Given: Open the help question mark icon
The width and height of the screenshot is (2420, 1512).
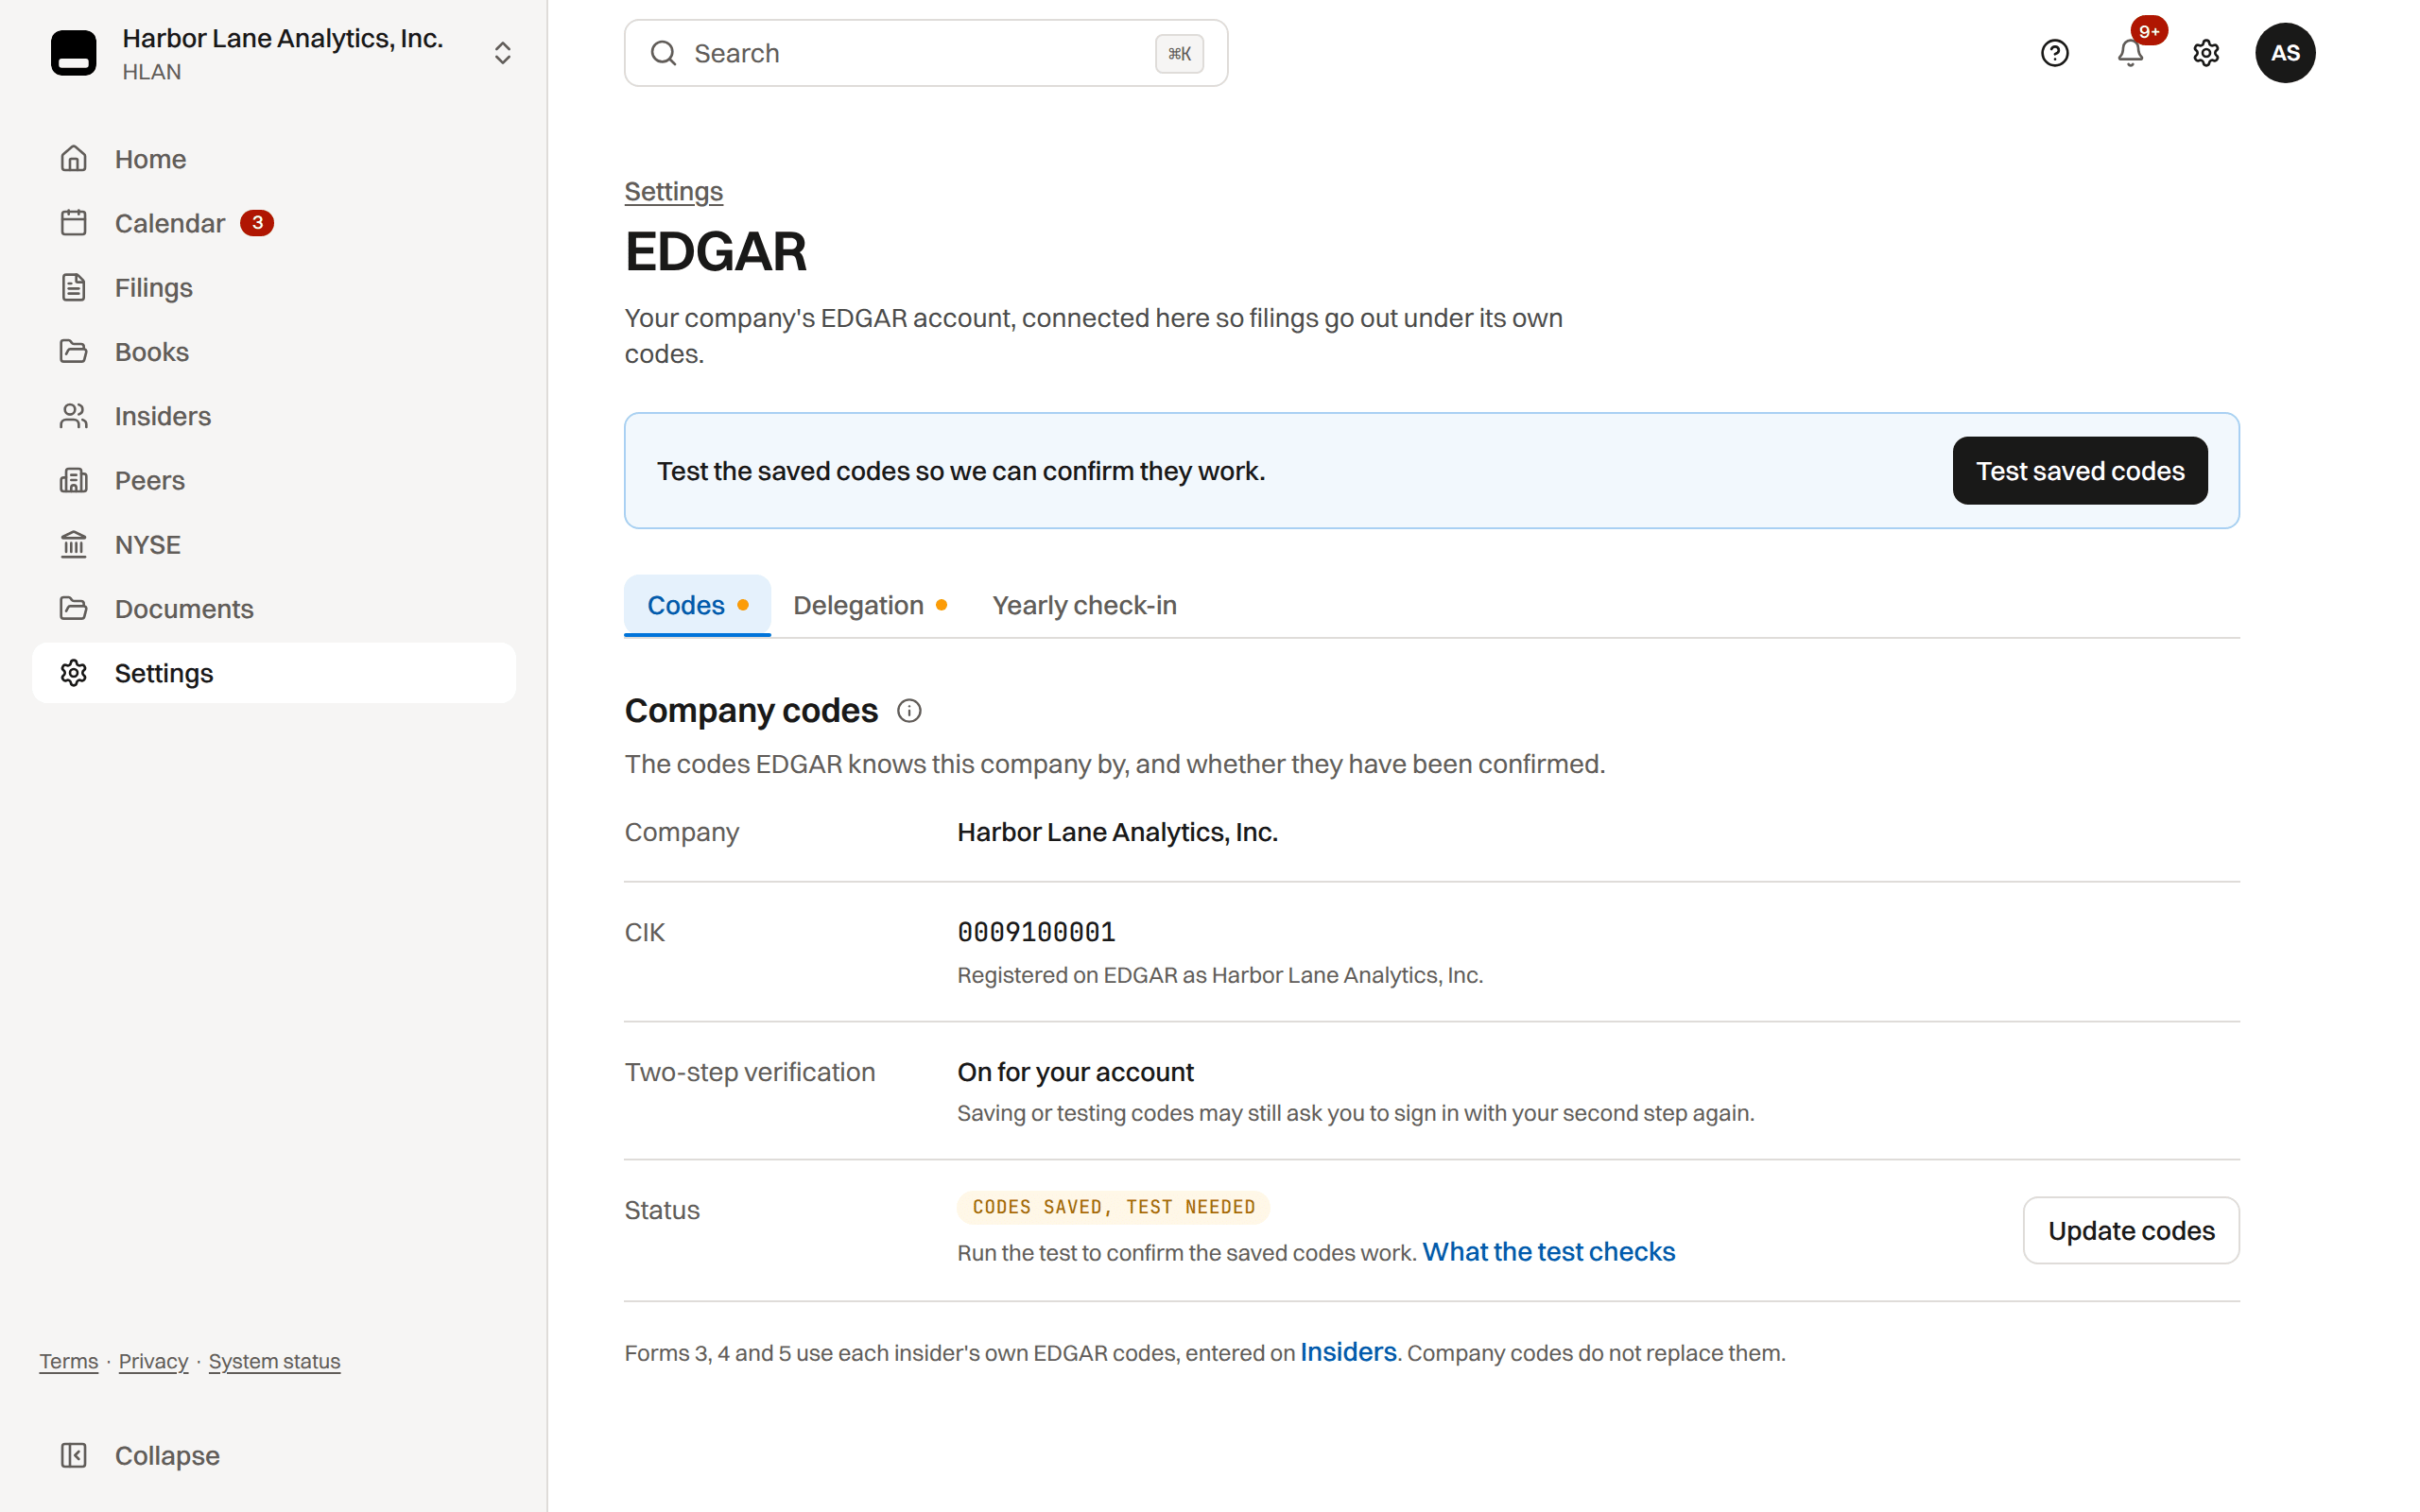Looking at the screenshot, I should pos(2054,53).
